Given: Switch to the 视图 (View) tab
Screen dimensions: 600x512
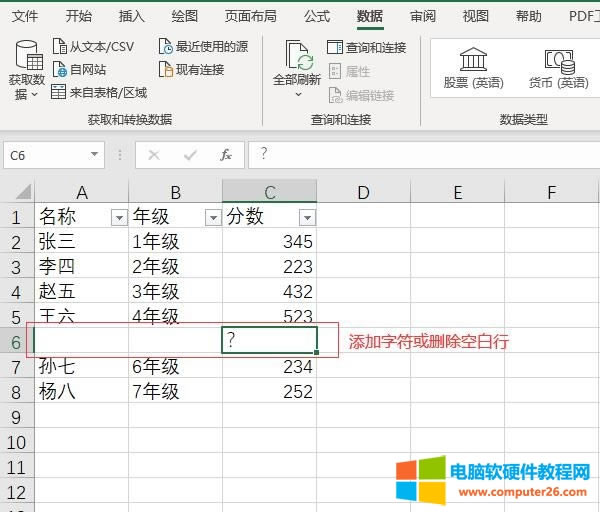Looking at the screenshot, I should (x=476, y=16).
